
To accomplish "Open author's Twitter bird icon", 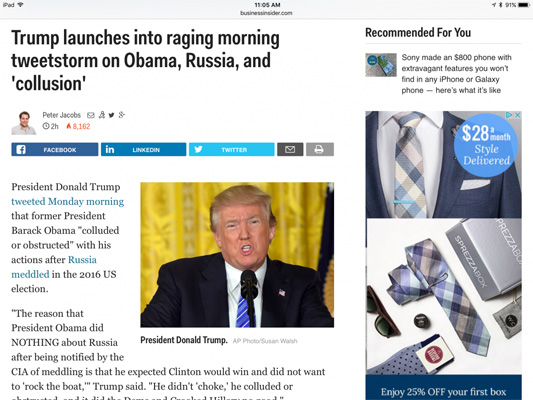I will click(x=111, y=115).
